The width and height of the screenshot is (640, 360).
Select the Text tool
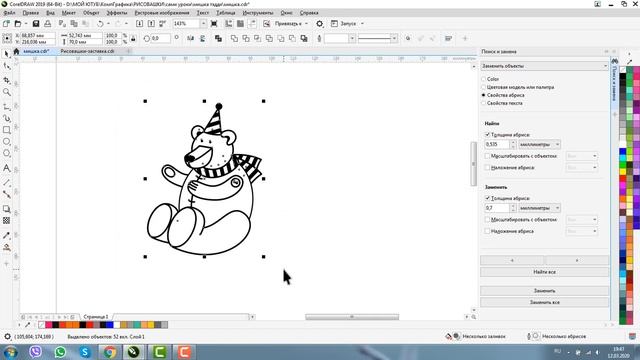pos(7,168)
